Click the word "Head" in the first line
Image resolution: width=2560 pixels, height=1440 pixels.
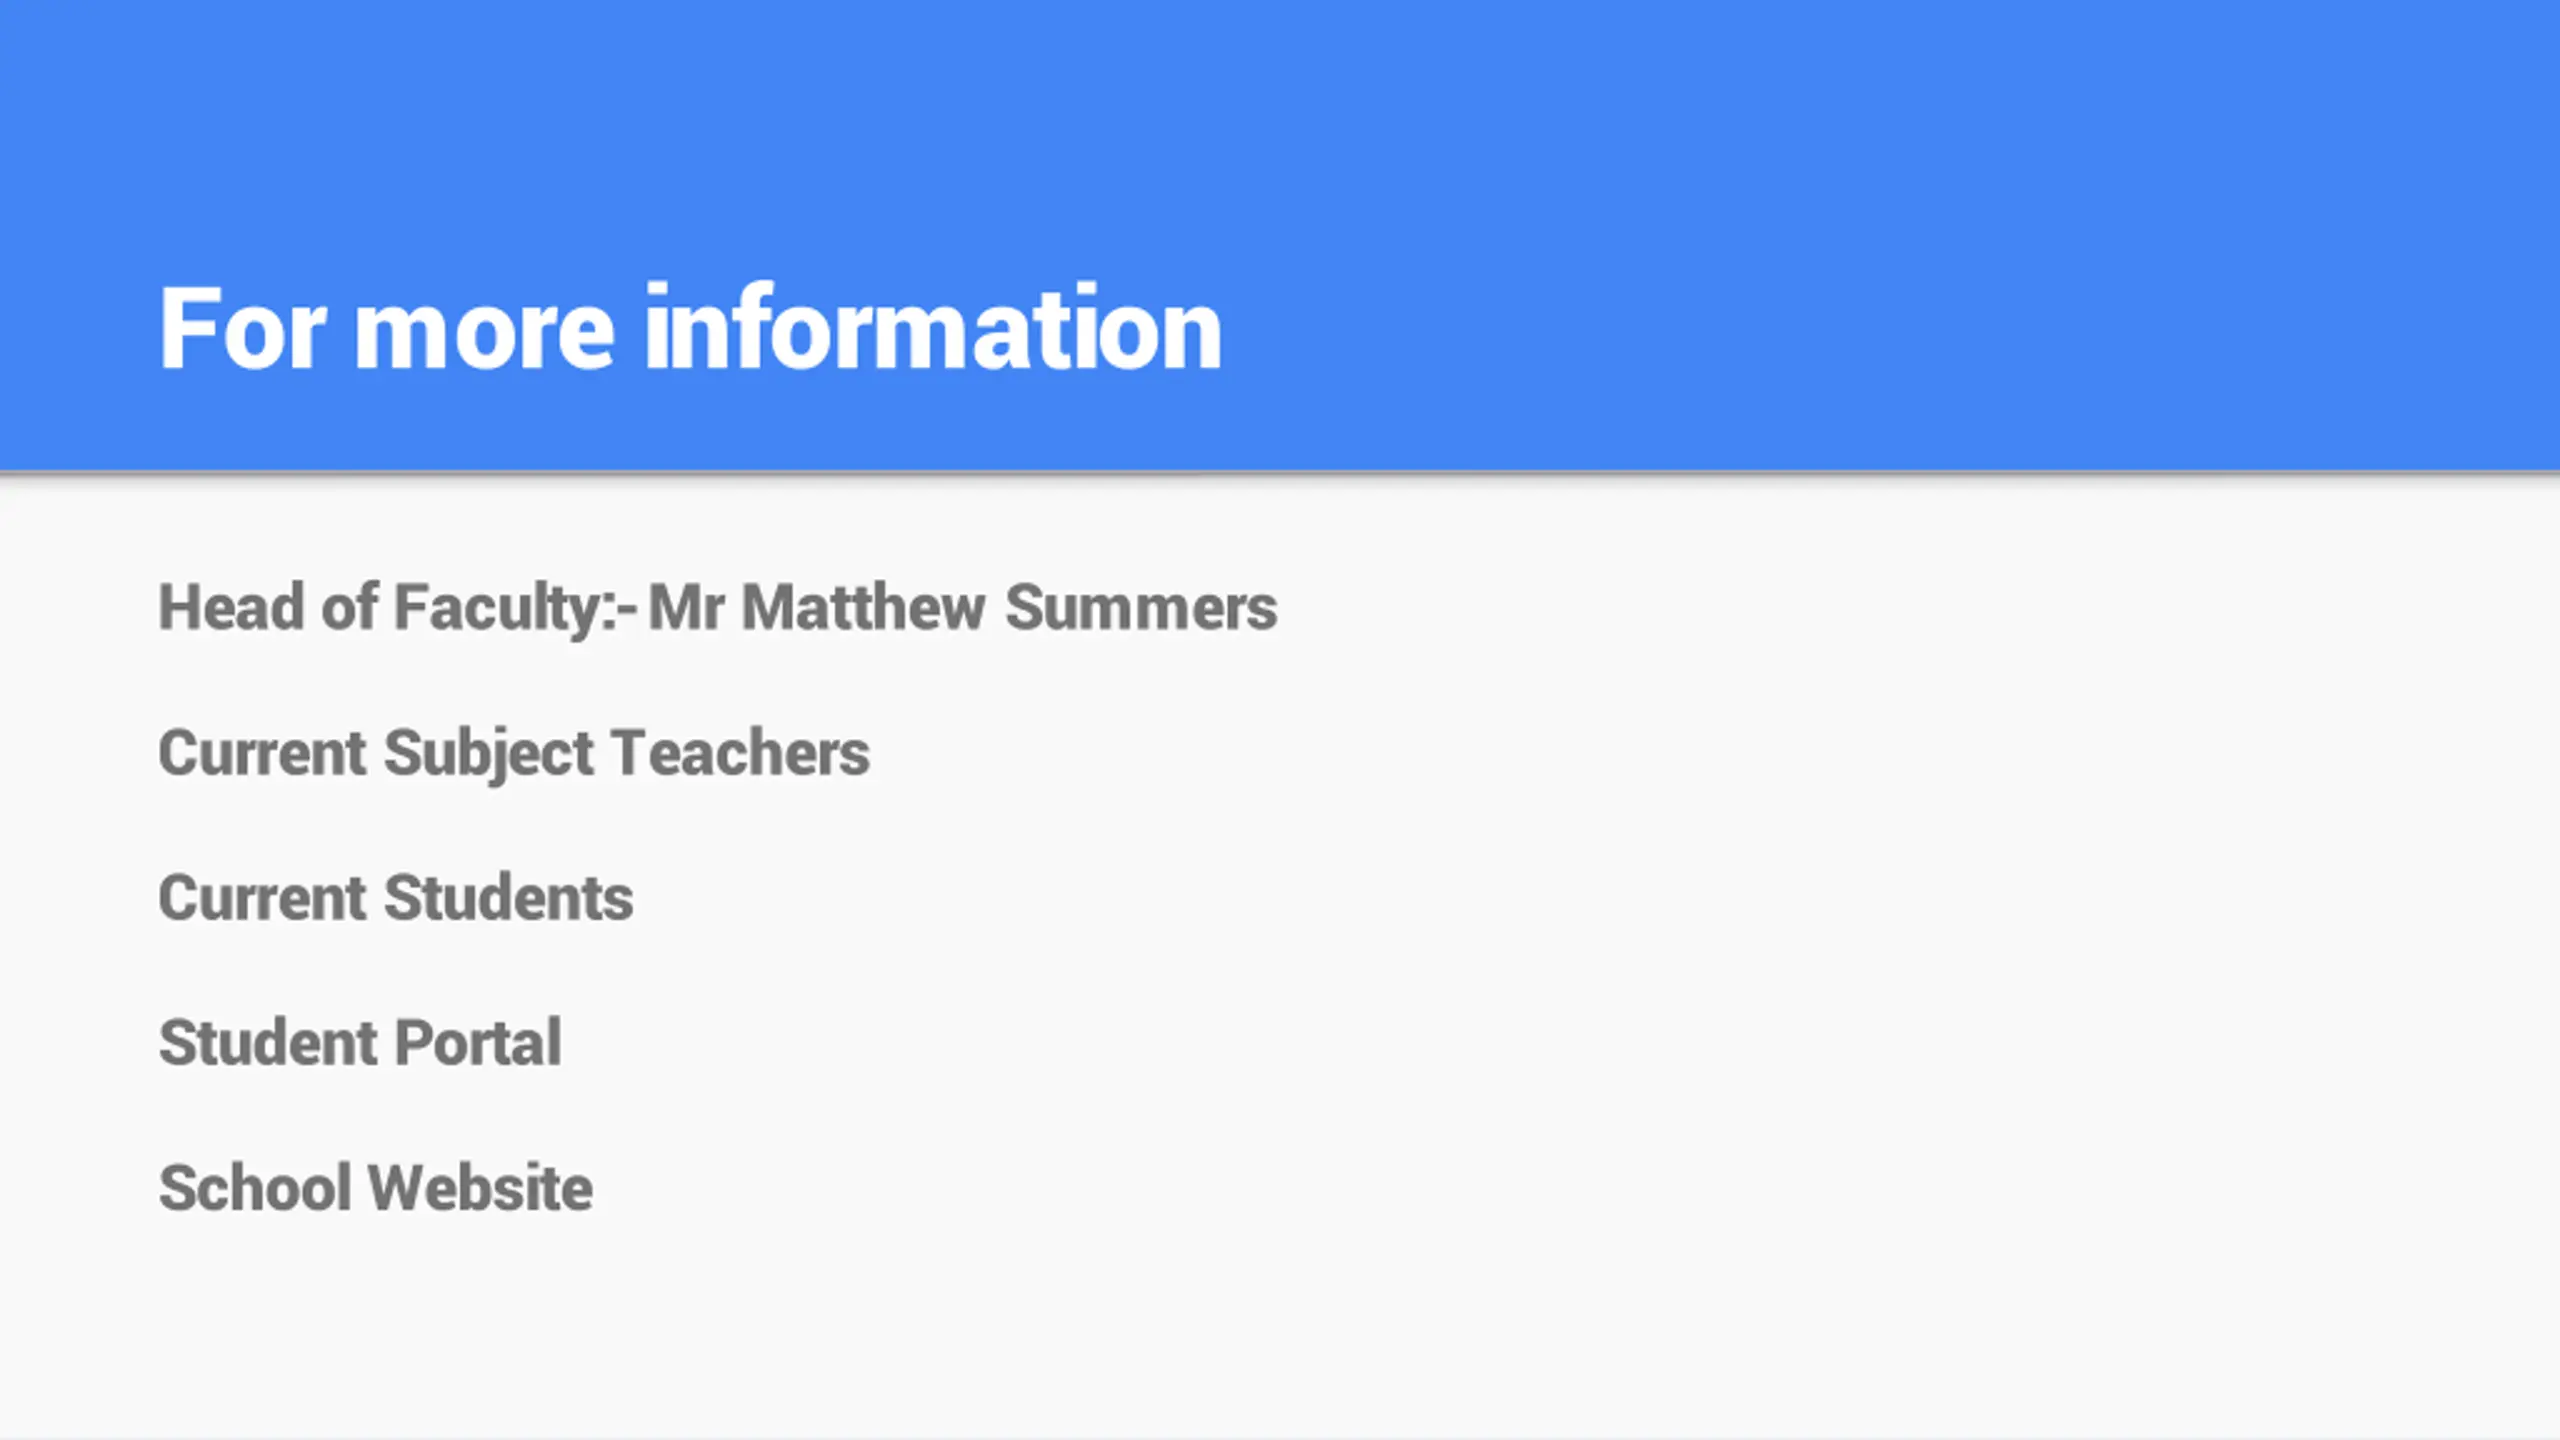point(231,607)
